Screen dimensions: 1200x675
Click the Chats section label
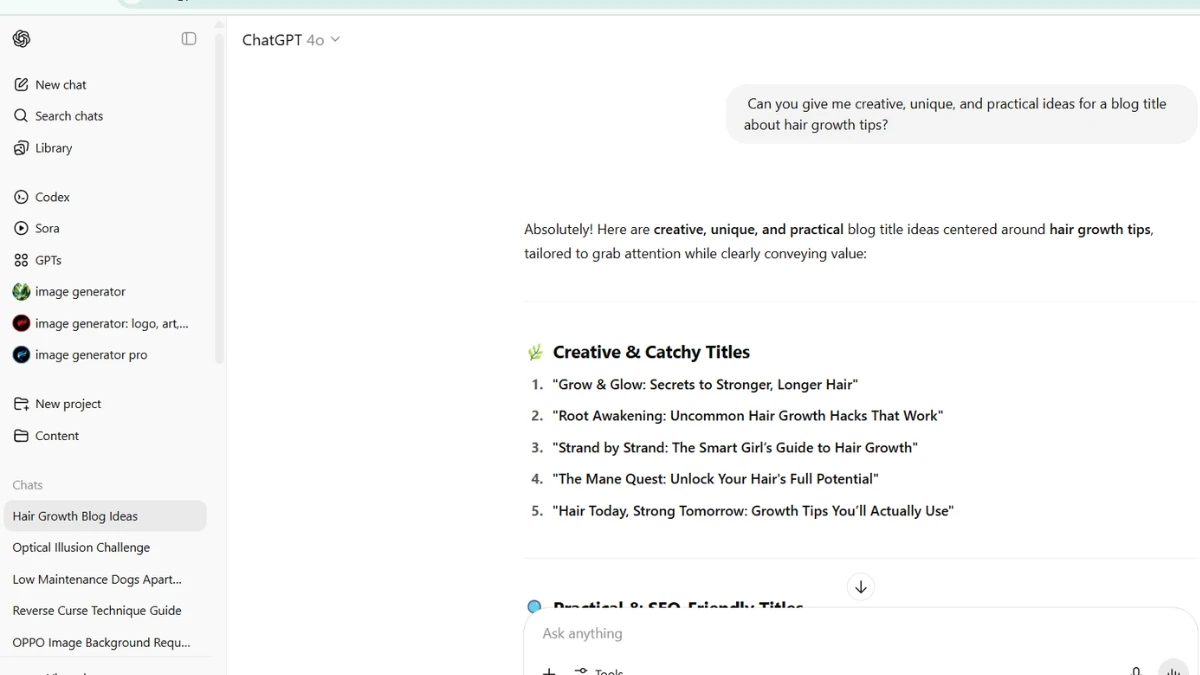tap(28, 485)
